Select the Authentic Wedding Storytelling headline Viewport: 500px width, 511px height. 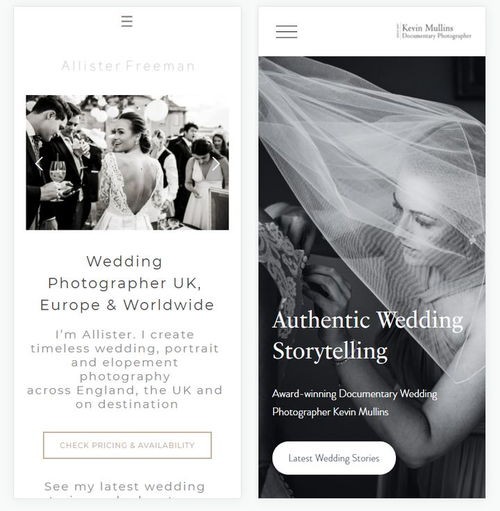(367, 335)
